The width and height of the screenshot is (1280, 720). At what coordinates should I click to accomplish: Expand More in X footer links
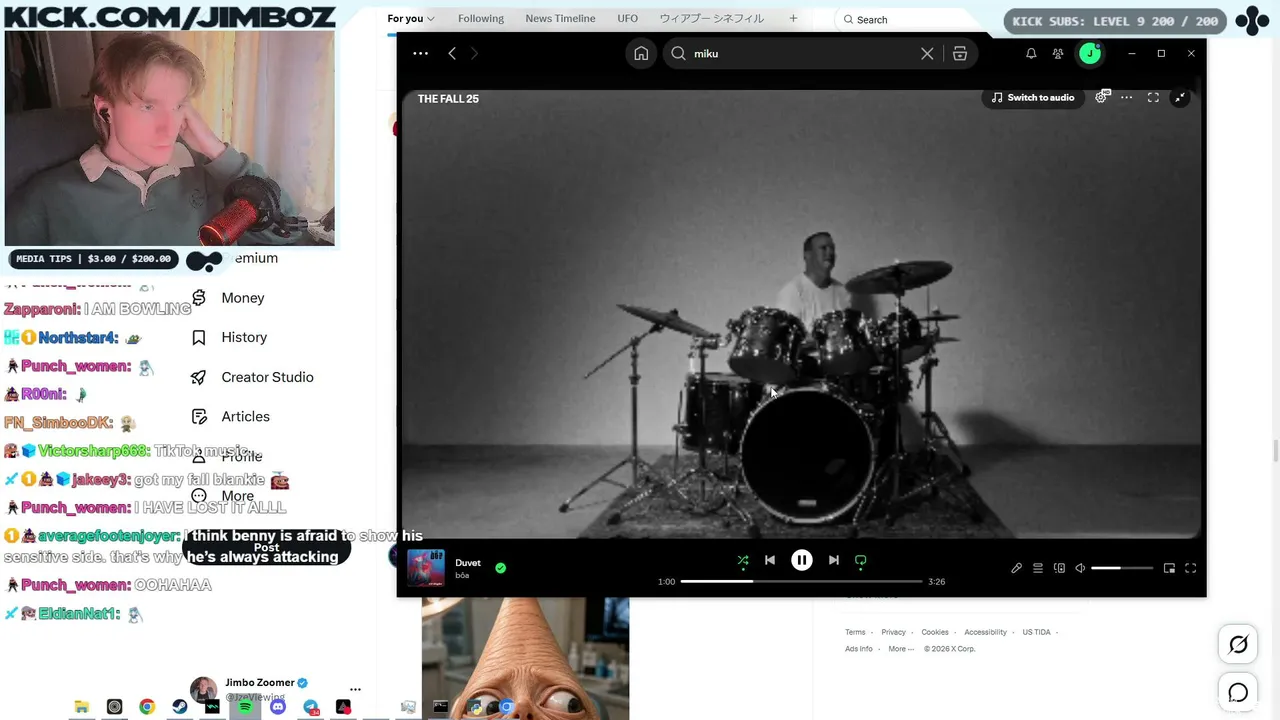coord(899,649)
